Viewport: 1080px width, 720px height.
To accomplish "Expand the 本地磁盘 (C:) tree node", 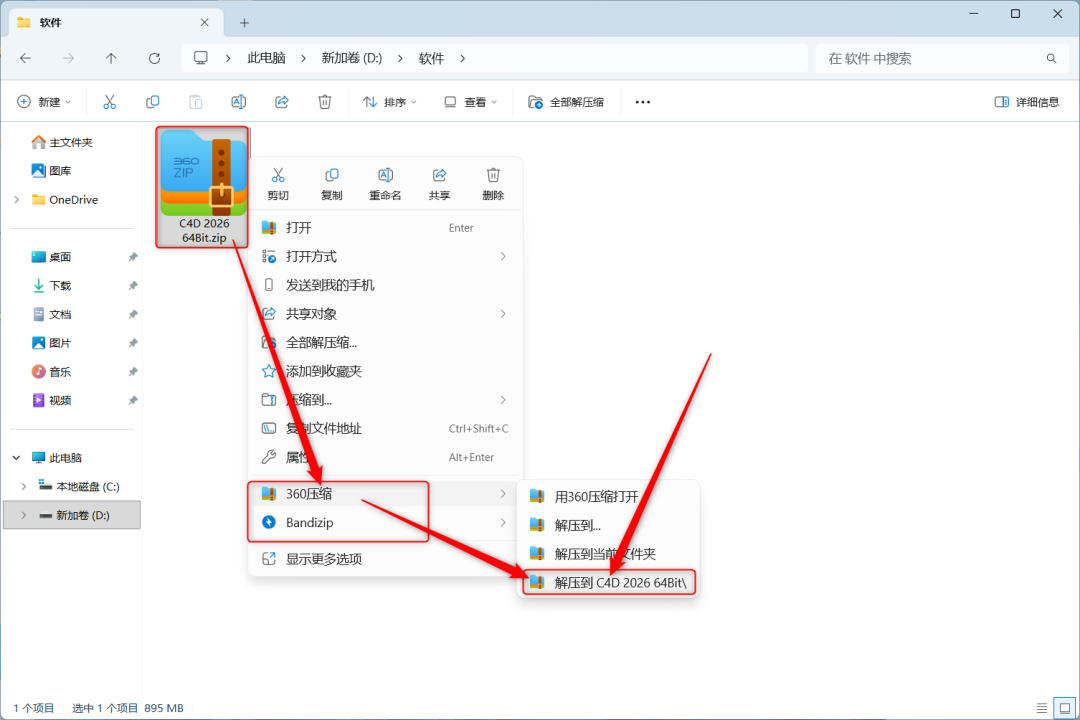I will coord(24,486).
